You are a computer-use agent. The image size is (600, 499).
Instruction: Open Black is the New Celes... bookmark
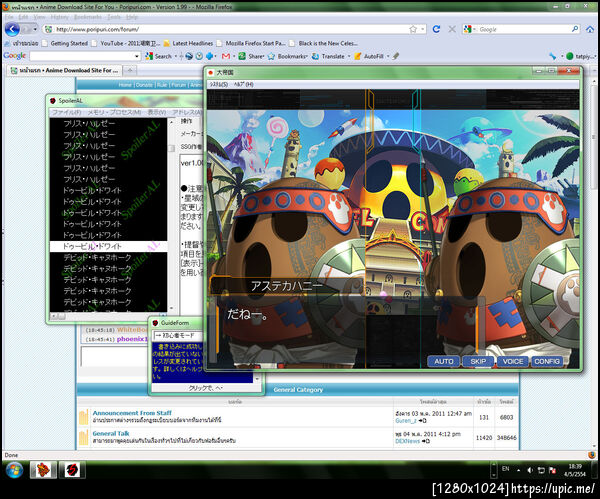coord(324,43)
